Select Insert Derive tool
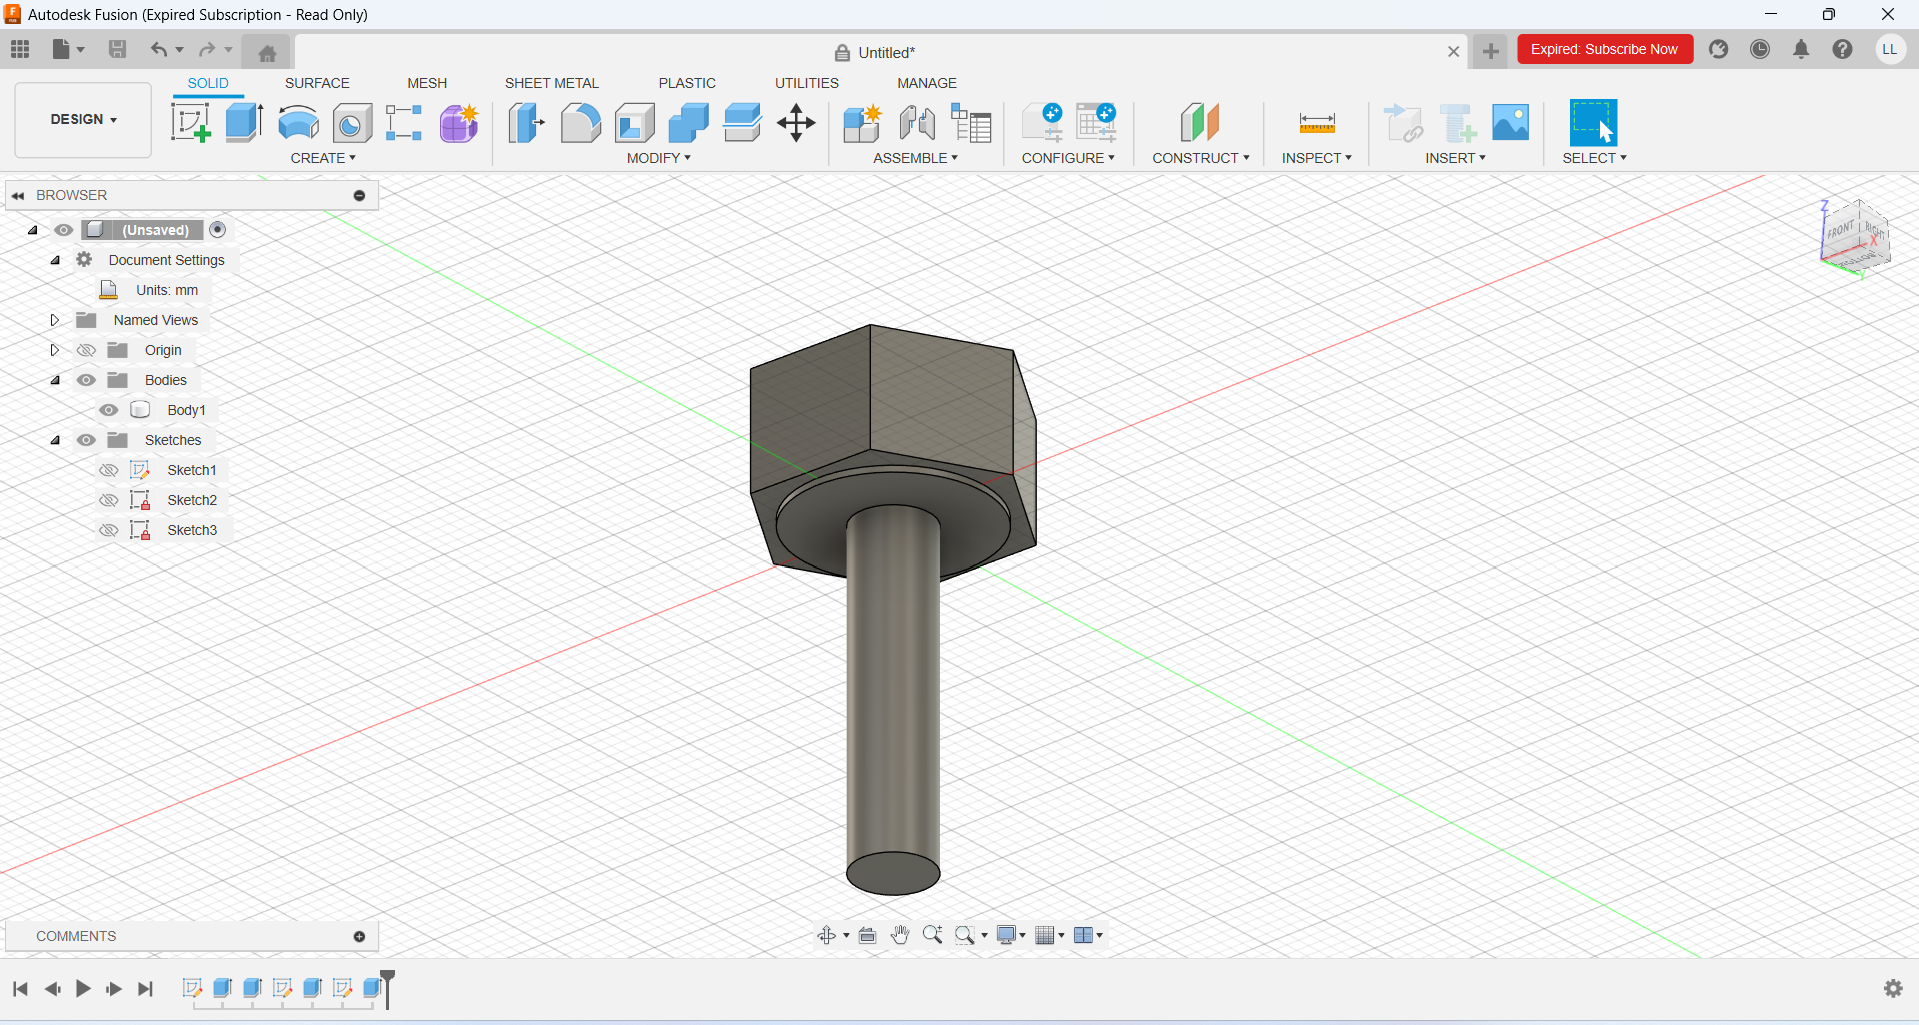Screen dimensions: 1919x1025 (x=1404, y=123)
